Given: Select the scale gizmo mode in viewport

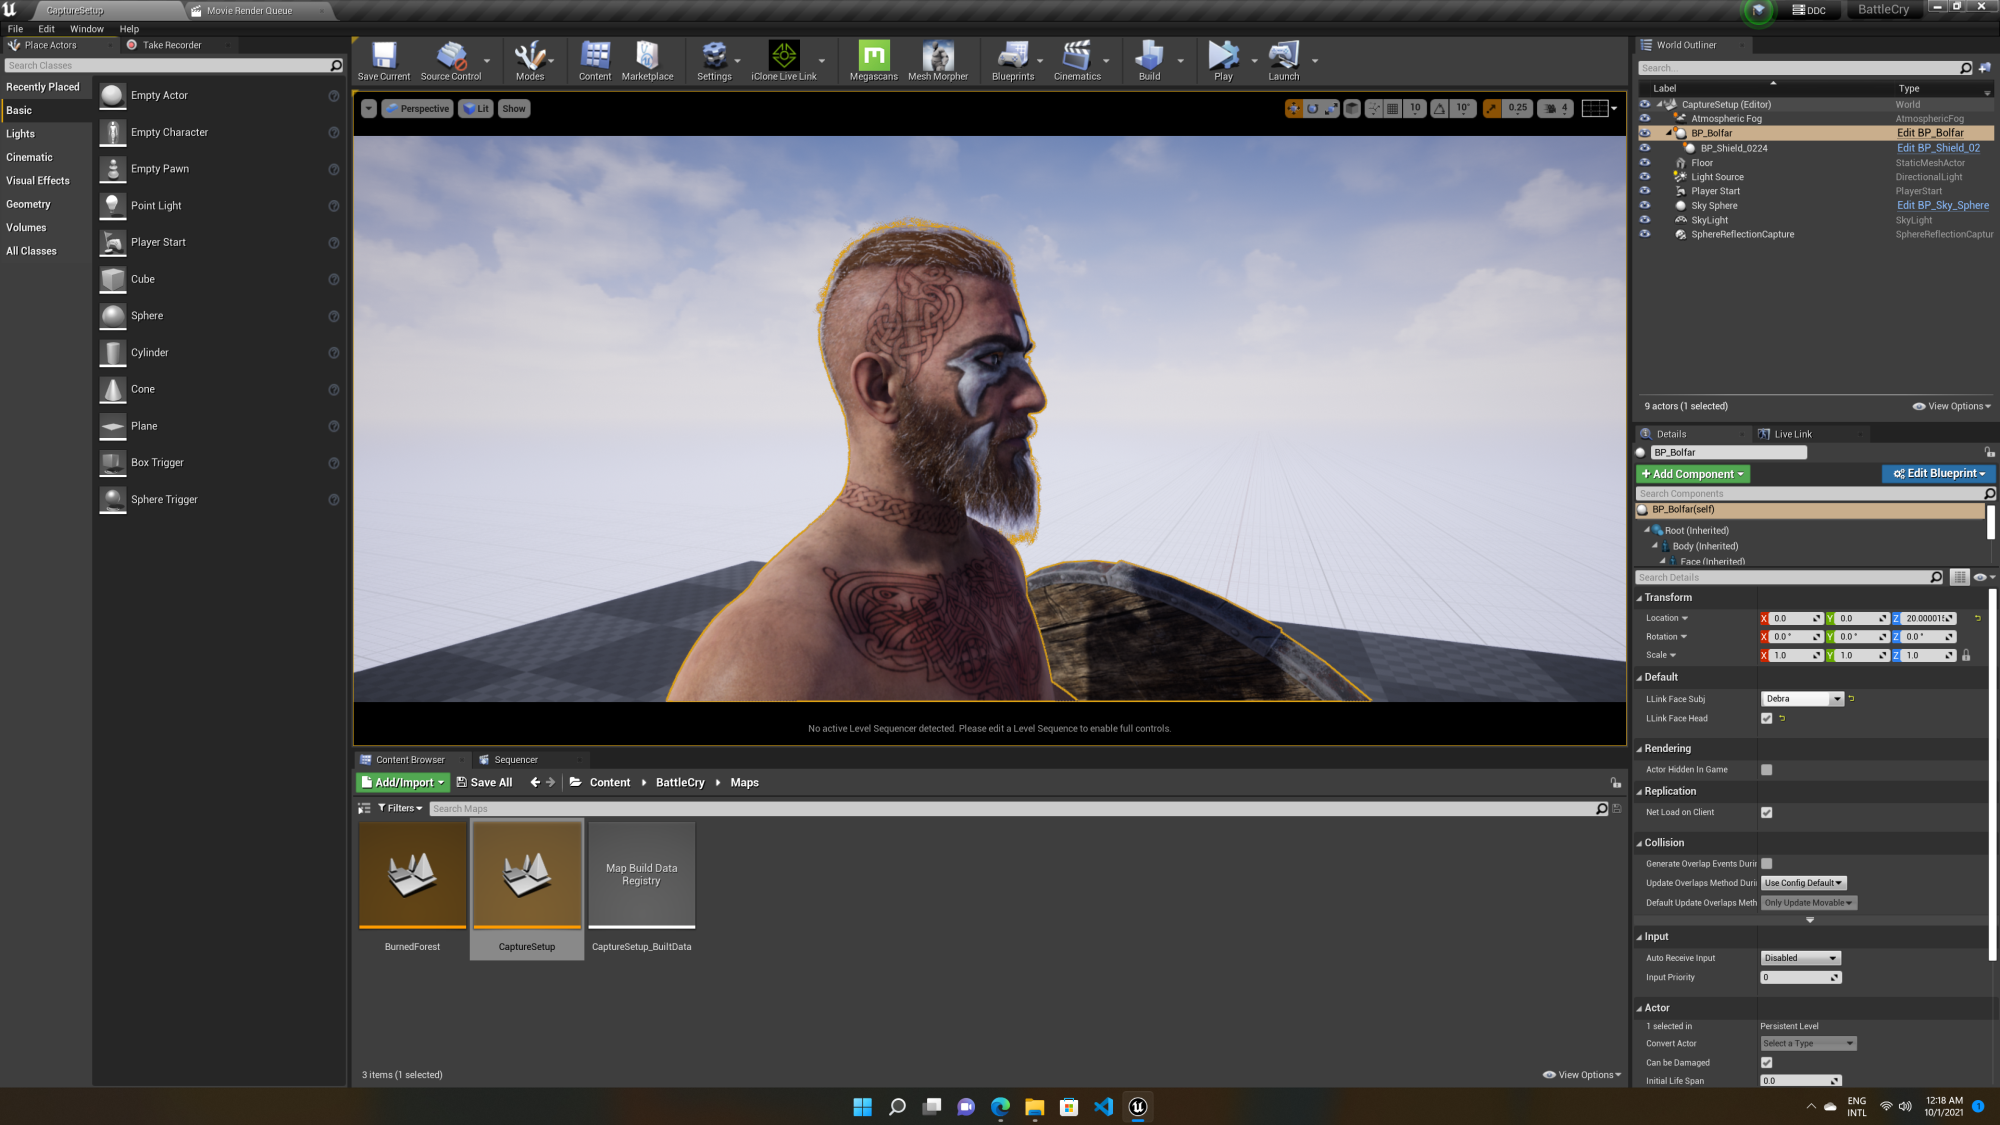Looking at the screenshot, I should click(x=1331, y=109).
